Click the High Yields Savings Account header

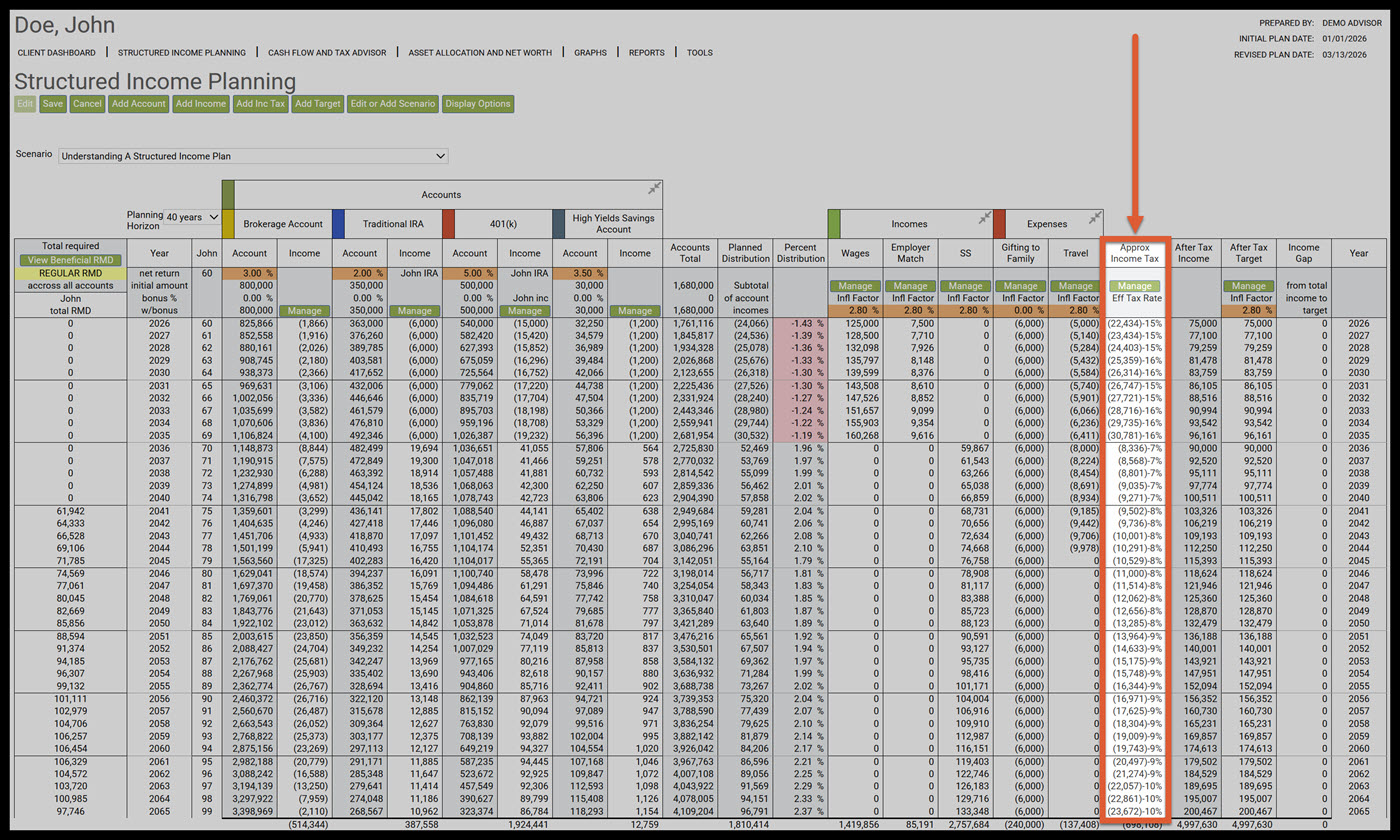(x=614, y=224)
